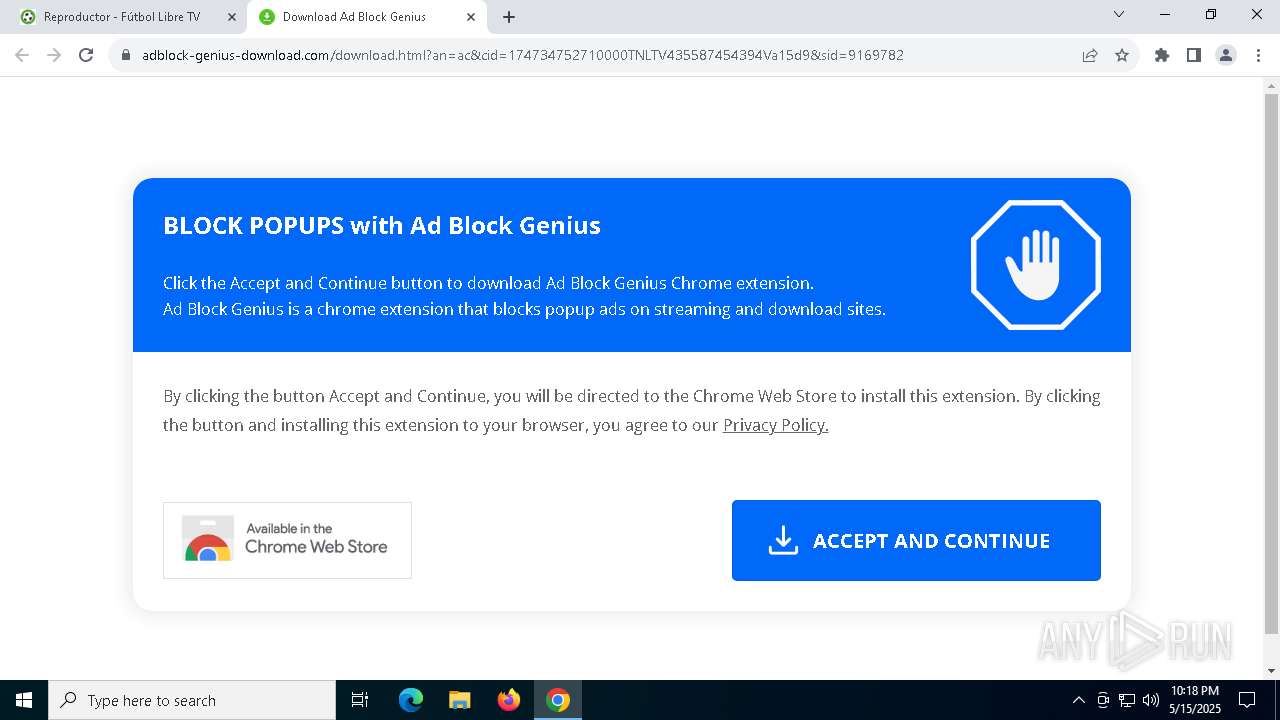The width and height of the screenshot is (1280, 720).
Task: Click the tray icon before the network icon
Action: point(1103,700)
